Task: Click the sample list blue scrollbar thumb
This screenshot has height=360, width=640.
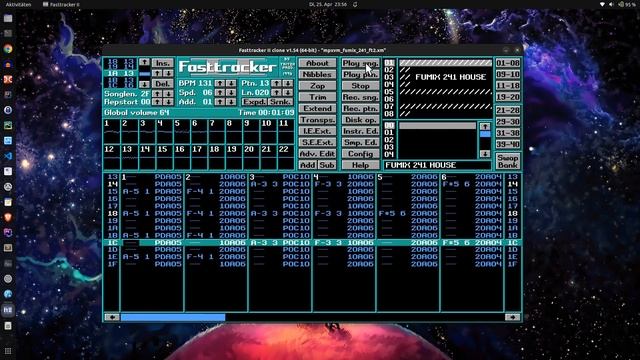Action: click(x=485, y=134)
